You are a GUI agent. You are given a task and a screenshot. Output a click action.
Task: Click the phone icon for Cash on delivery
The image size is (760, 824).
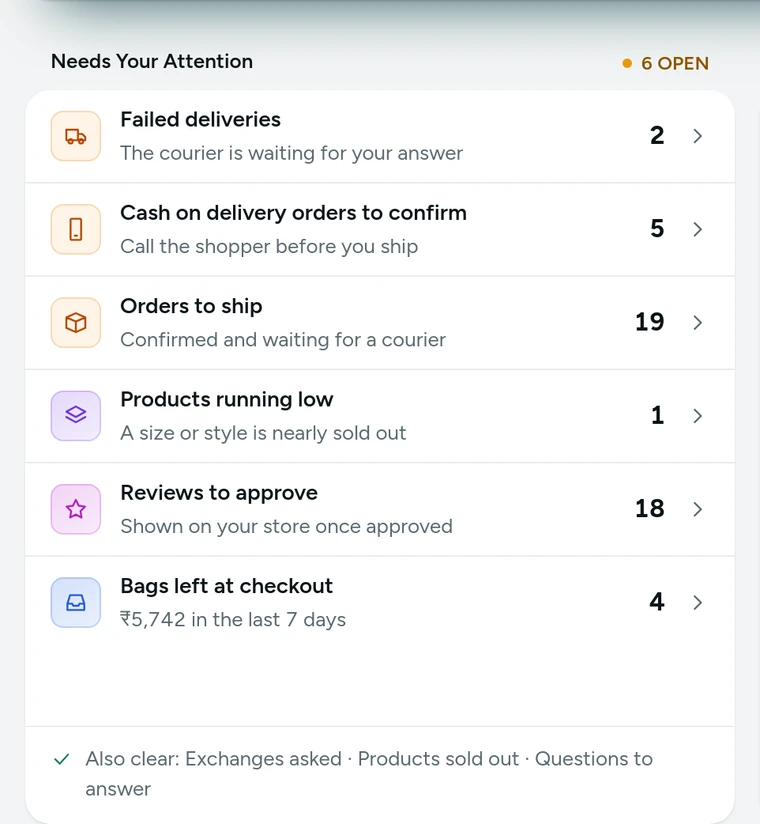click(76, 229)
